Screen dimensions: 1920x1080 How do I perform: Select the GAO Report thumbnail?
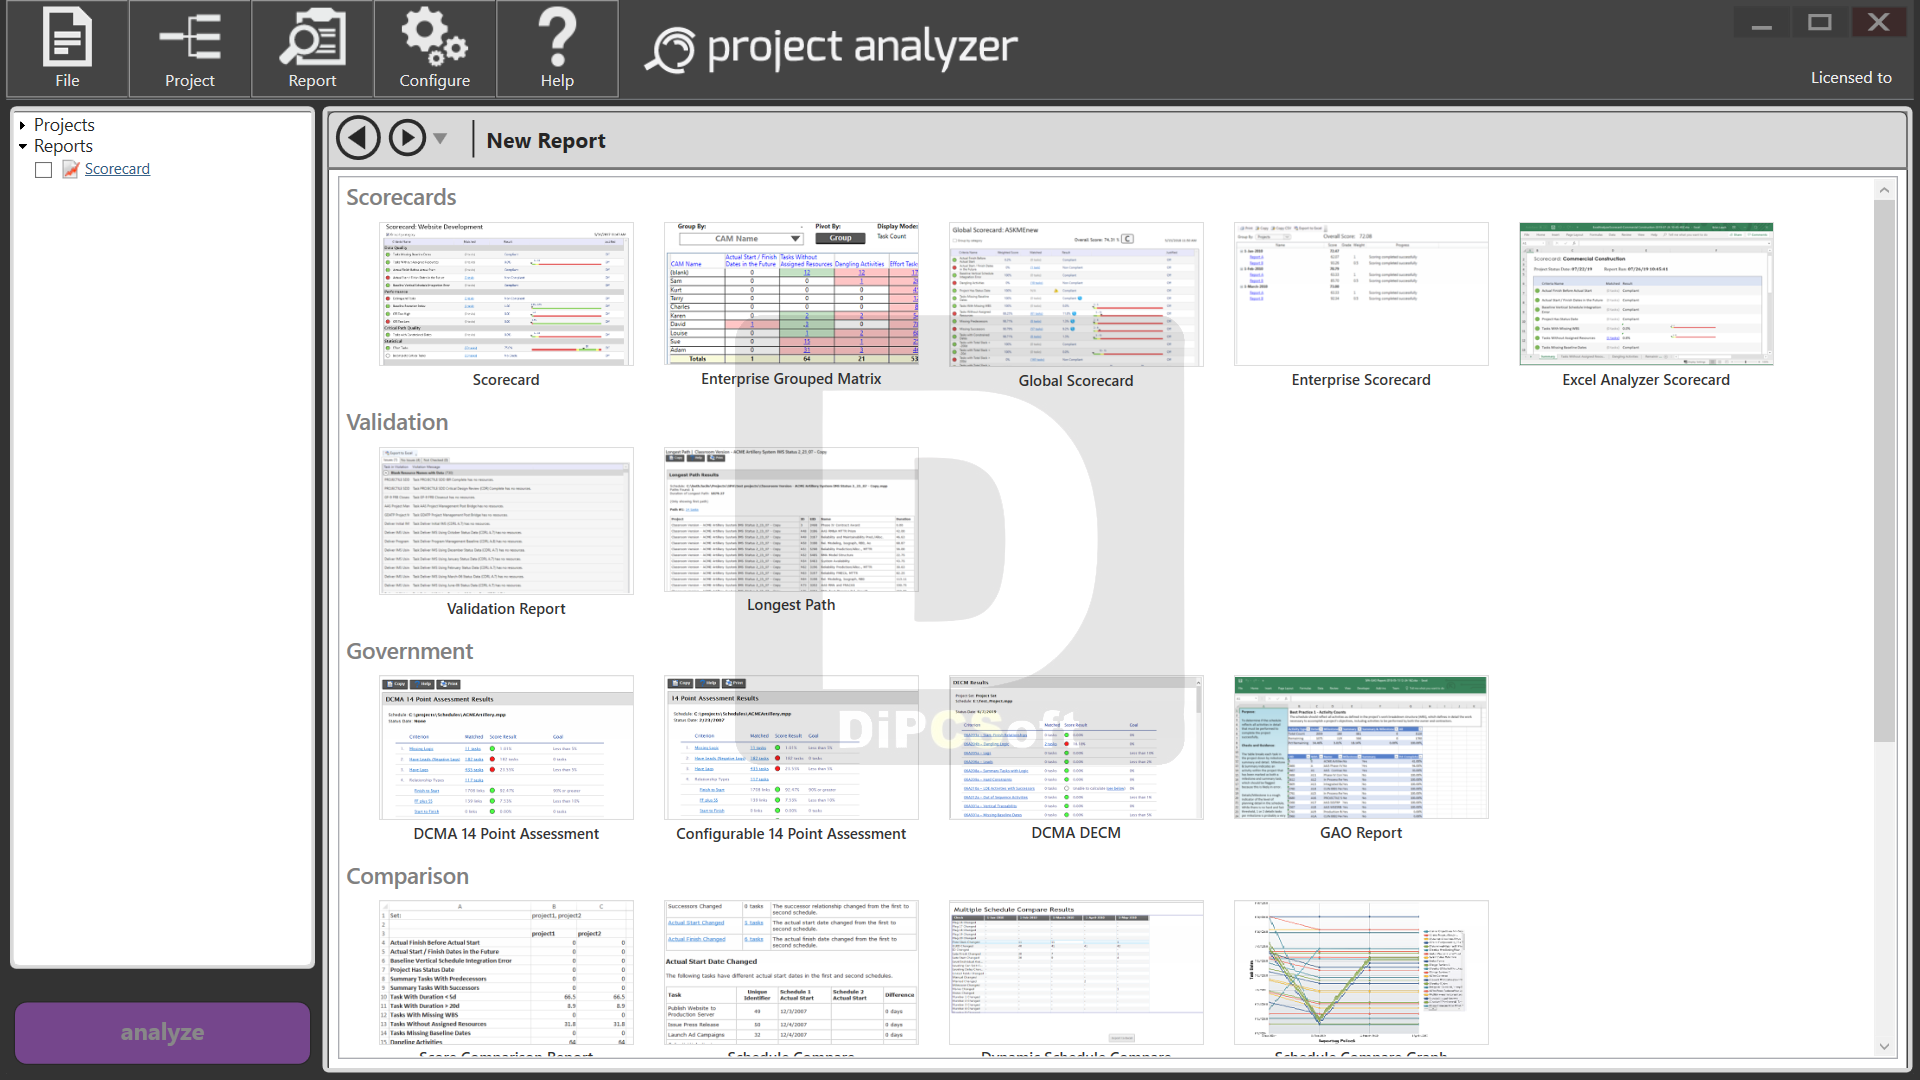1361,747
